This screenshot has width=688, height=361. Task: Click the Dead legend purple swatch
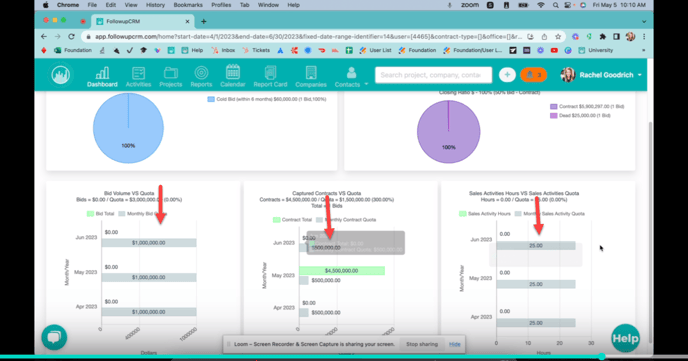click(x=554, y=116)
